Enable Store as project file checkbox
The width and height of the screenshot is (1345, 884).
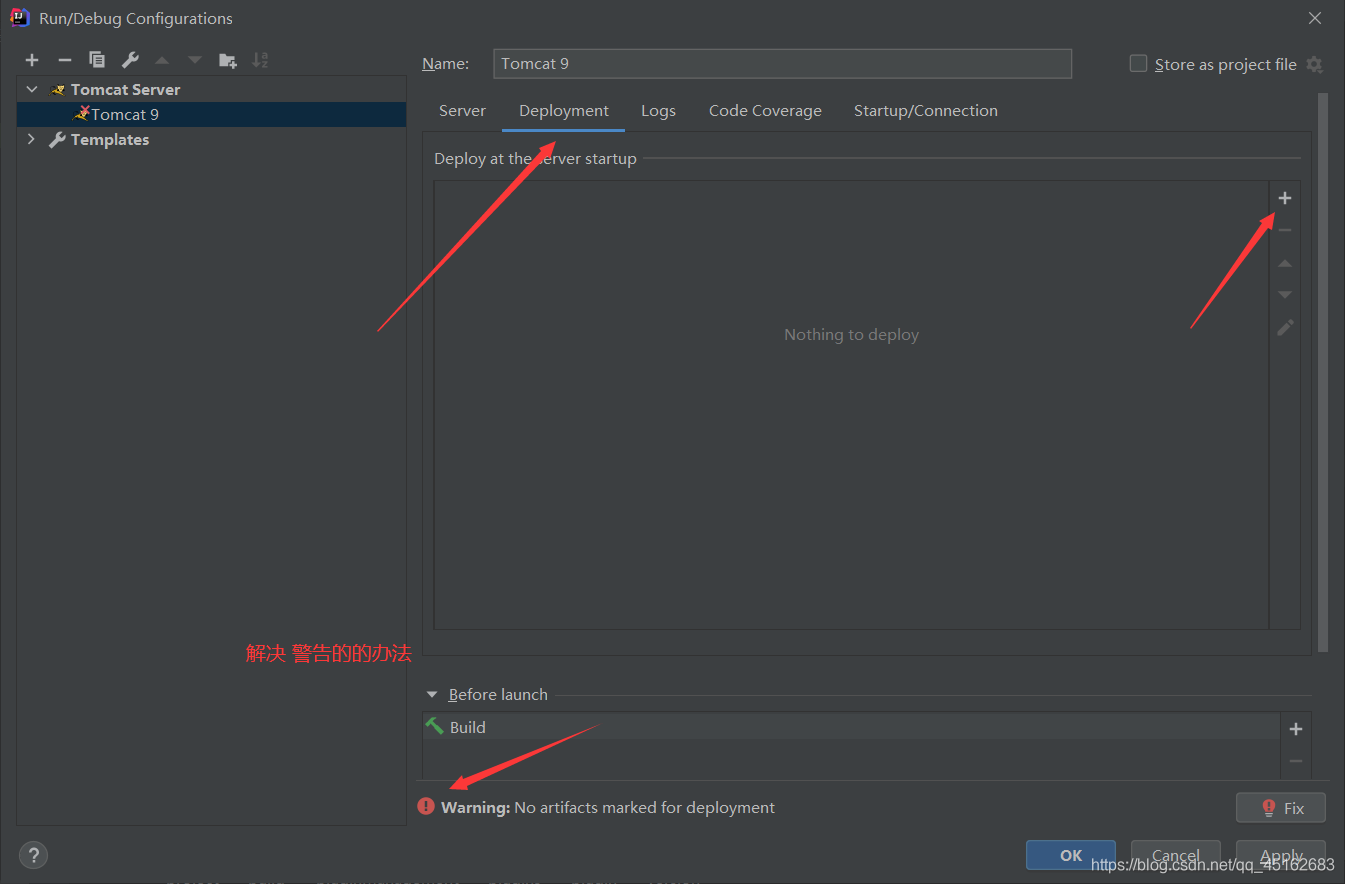point(1138,64)
